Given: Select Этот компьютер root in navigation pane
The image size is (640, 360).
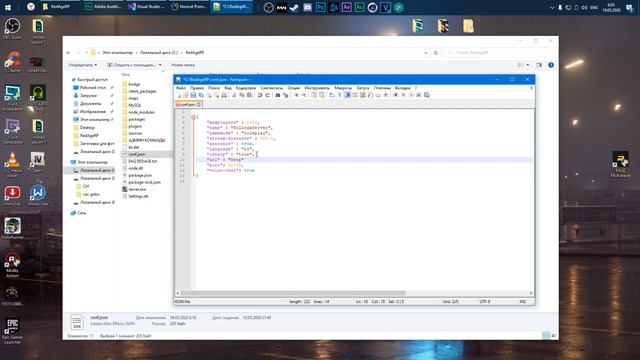Looking at the screenshot, I should (x=93, y=162).
